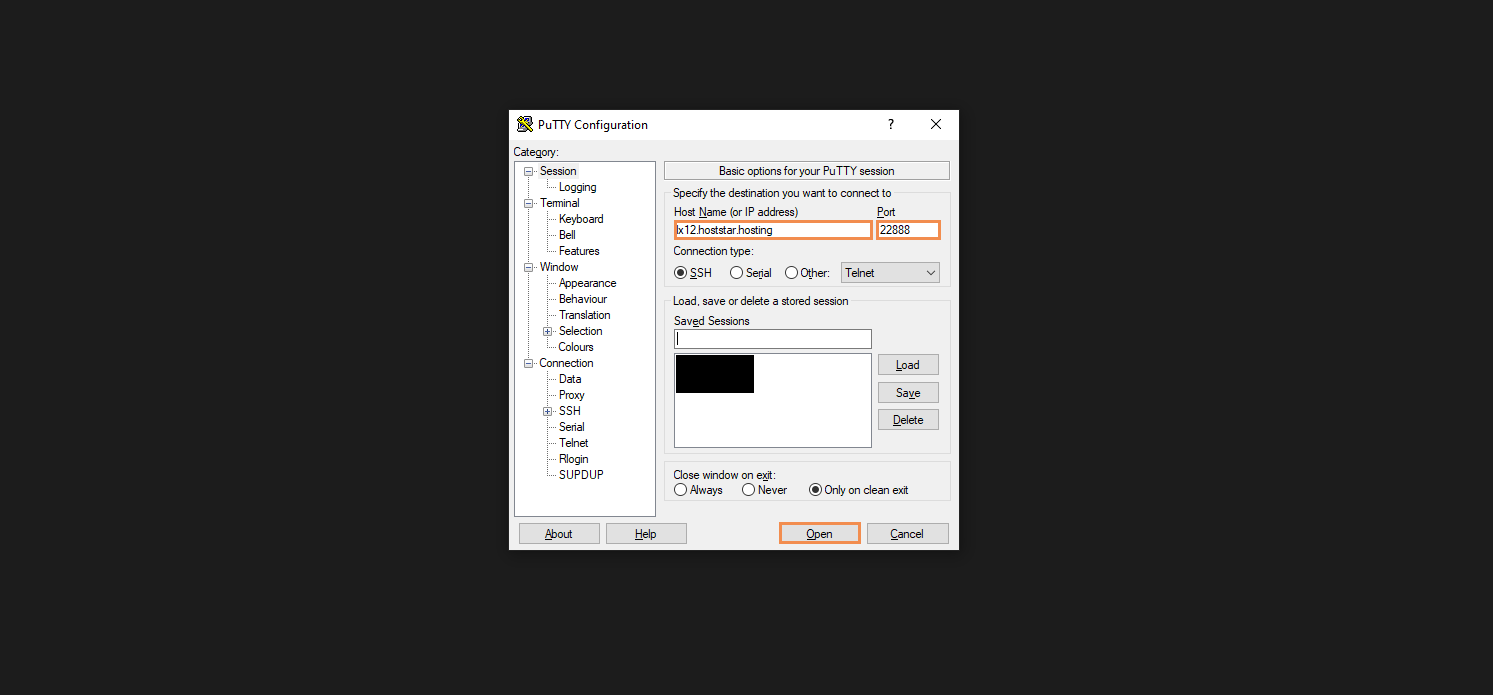Collapse the Terminal tree node

tap(529, 203)
